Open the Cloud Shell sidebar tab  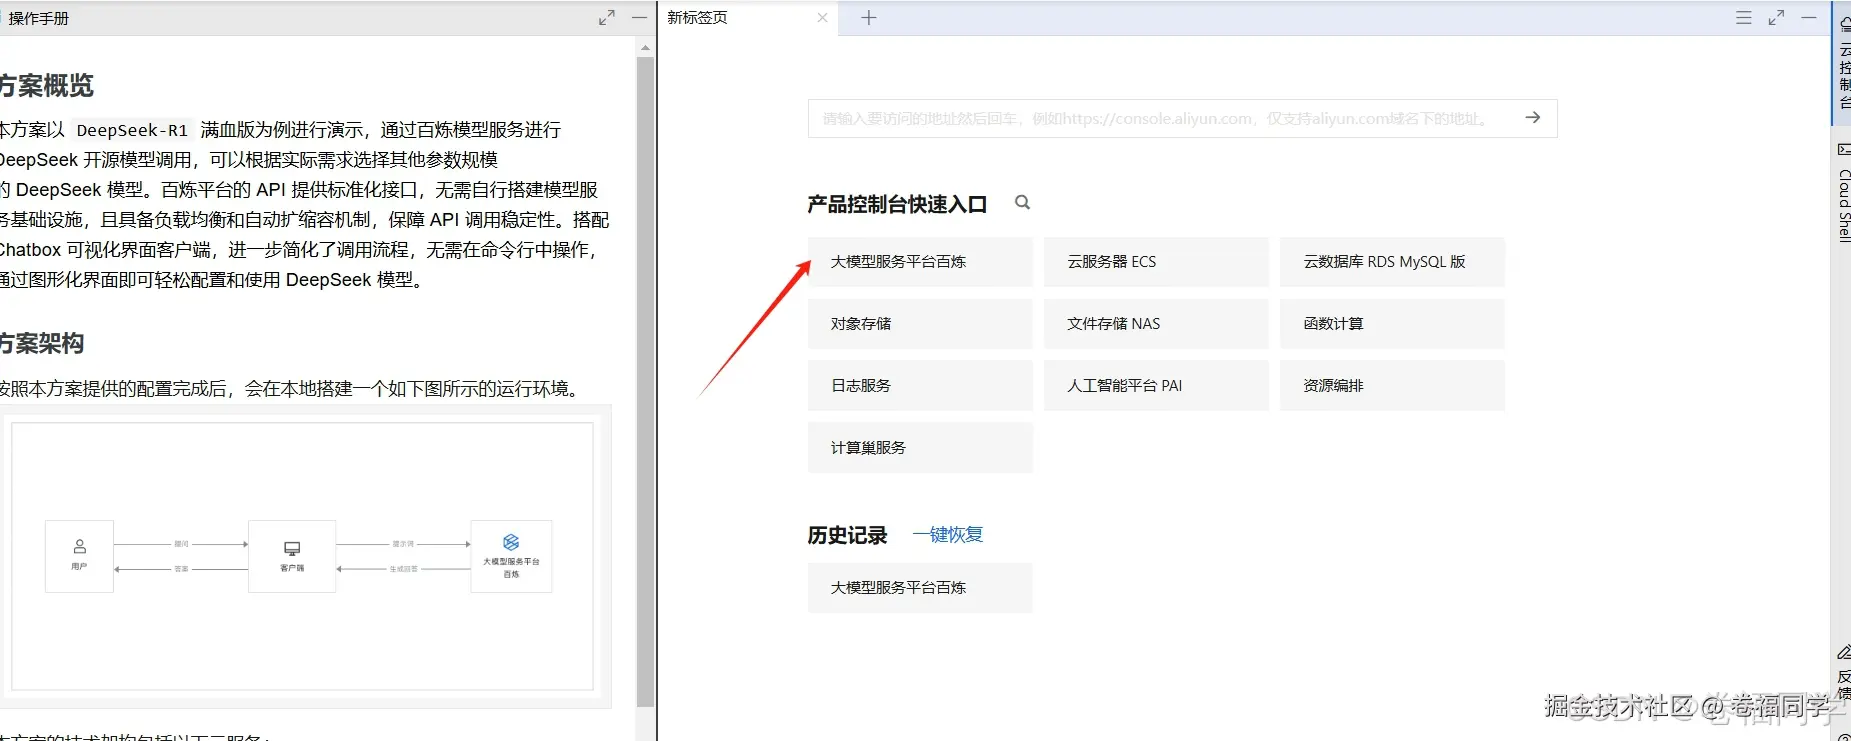[x=1843, y=193]
